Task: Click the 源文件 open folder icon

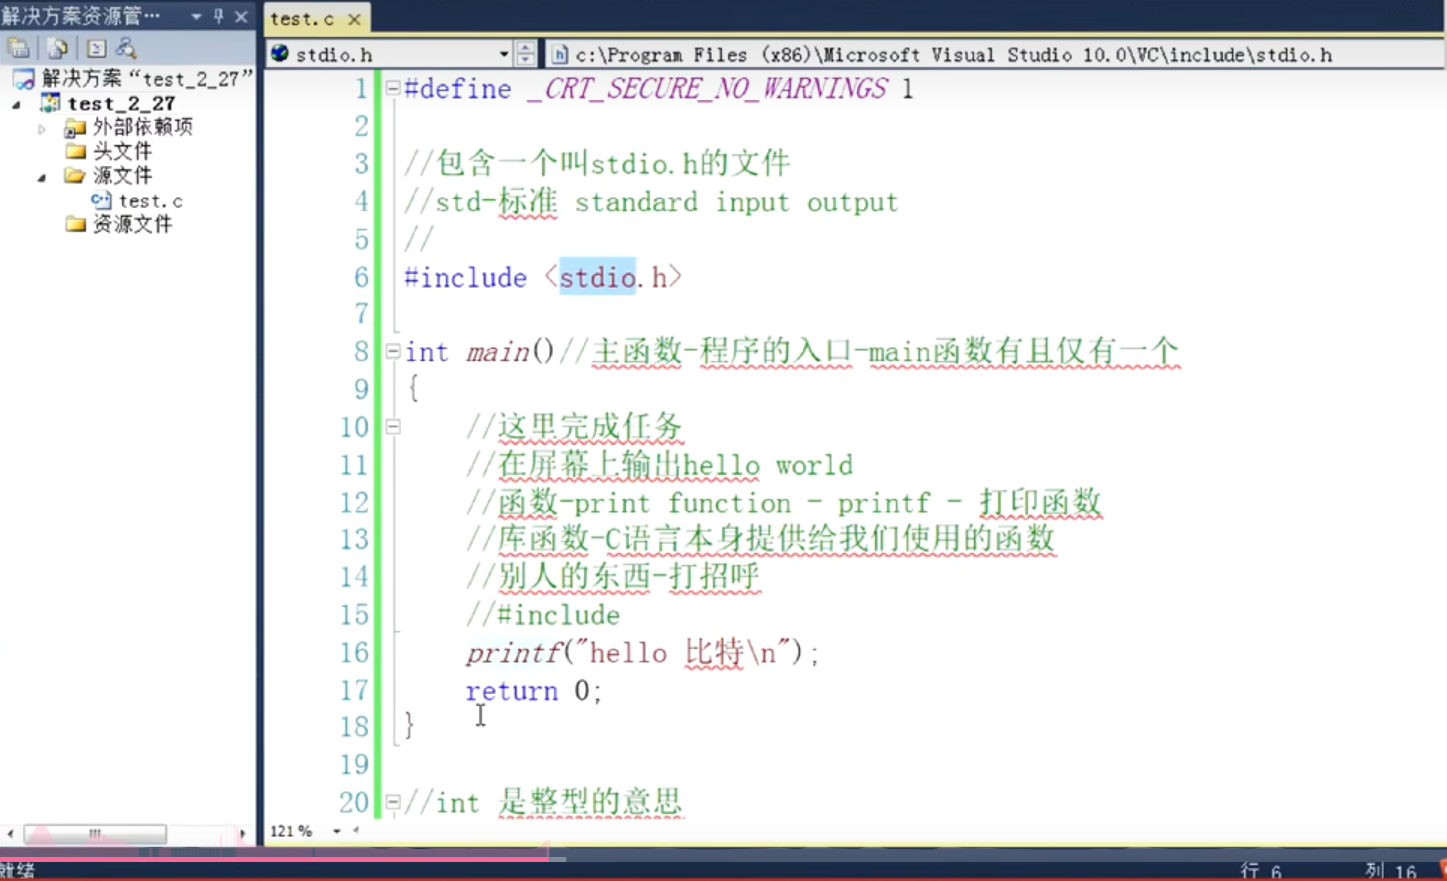Action: [75, 175]
